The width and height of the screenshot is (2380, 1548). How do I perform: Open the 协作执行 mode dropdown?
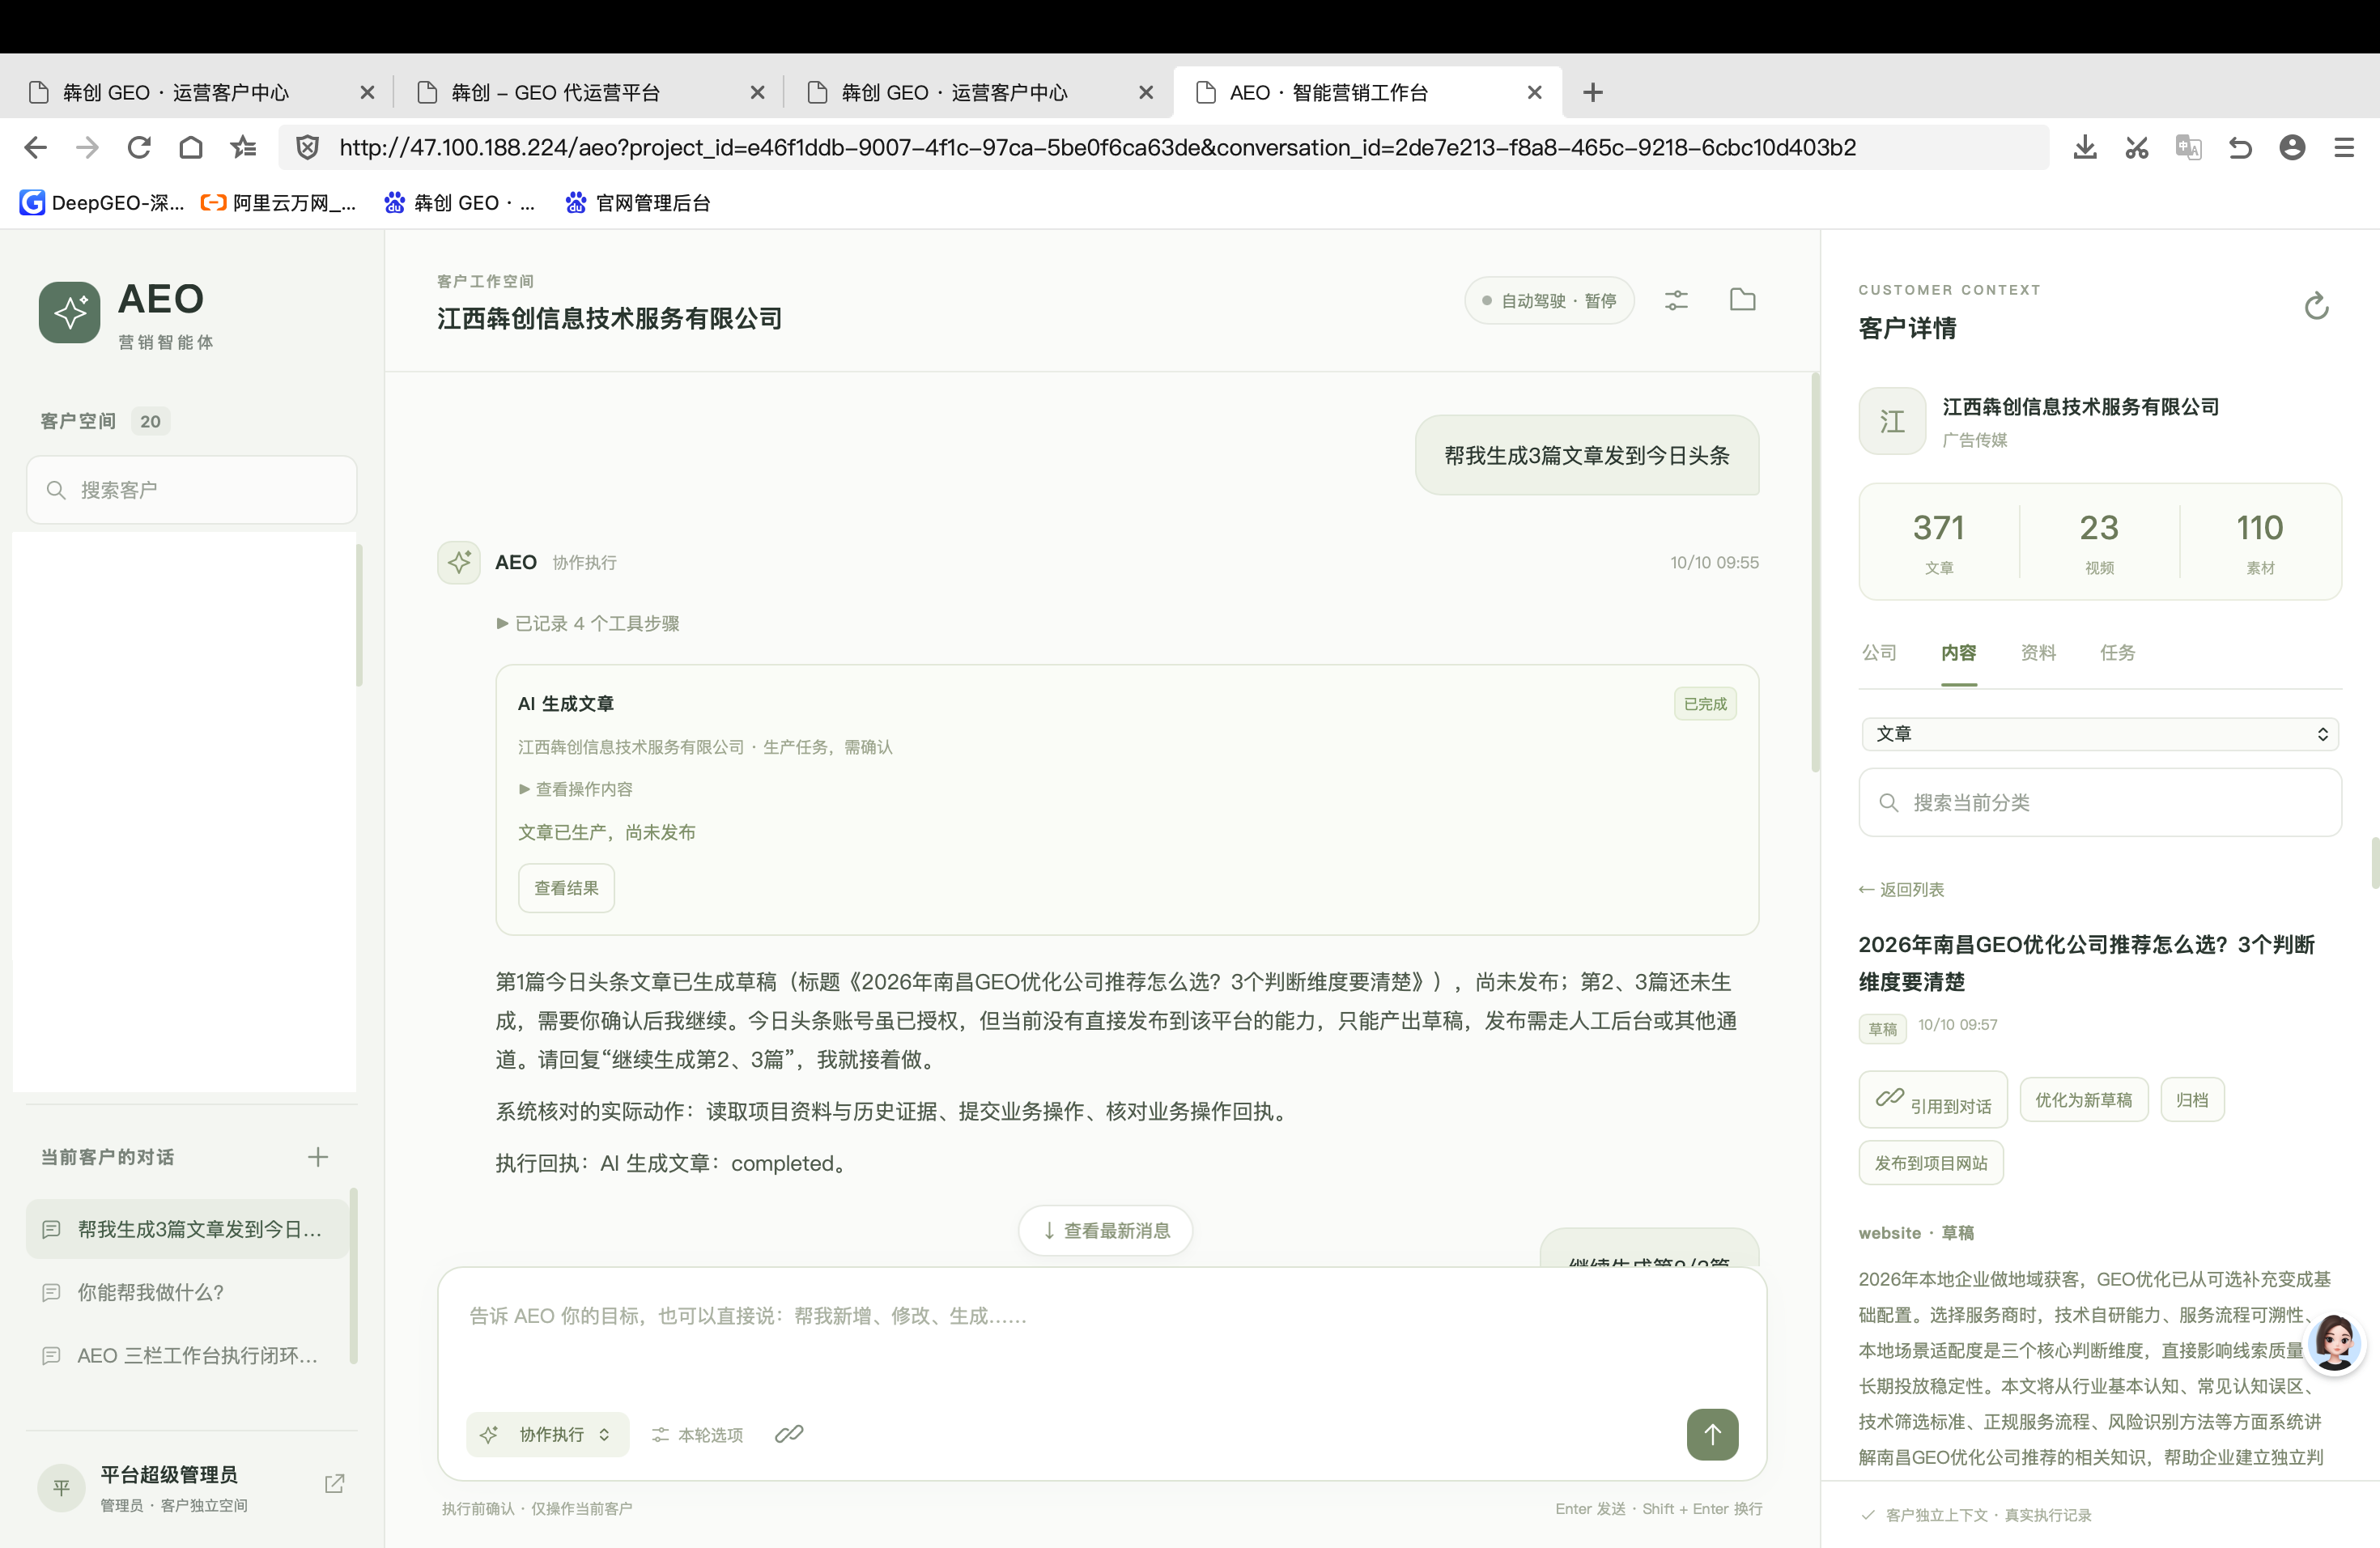(547, 1434)
